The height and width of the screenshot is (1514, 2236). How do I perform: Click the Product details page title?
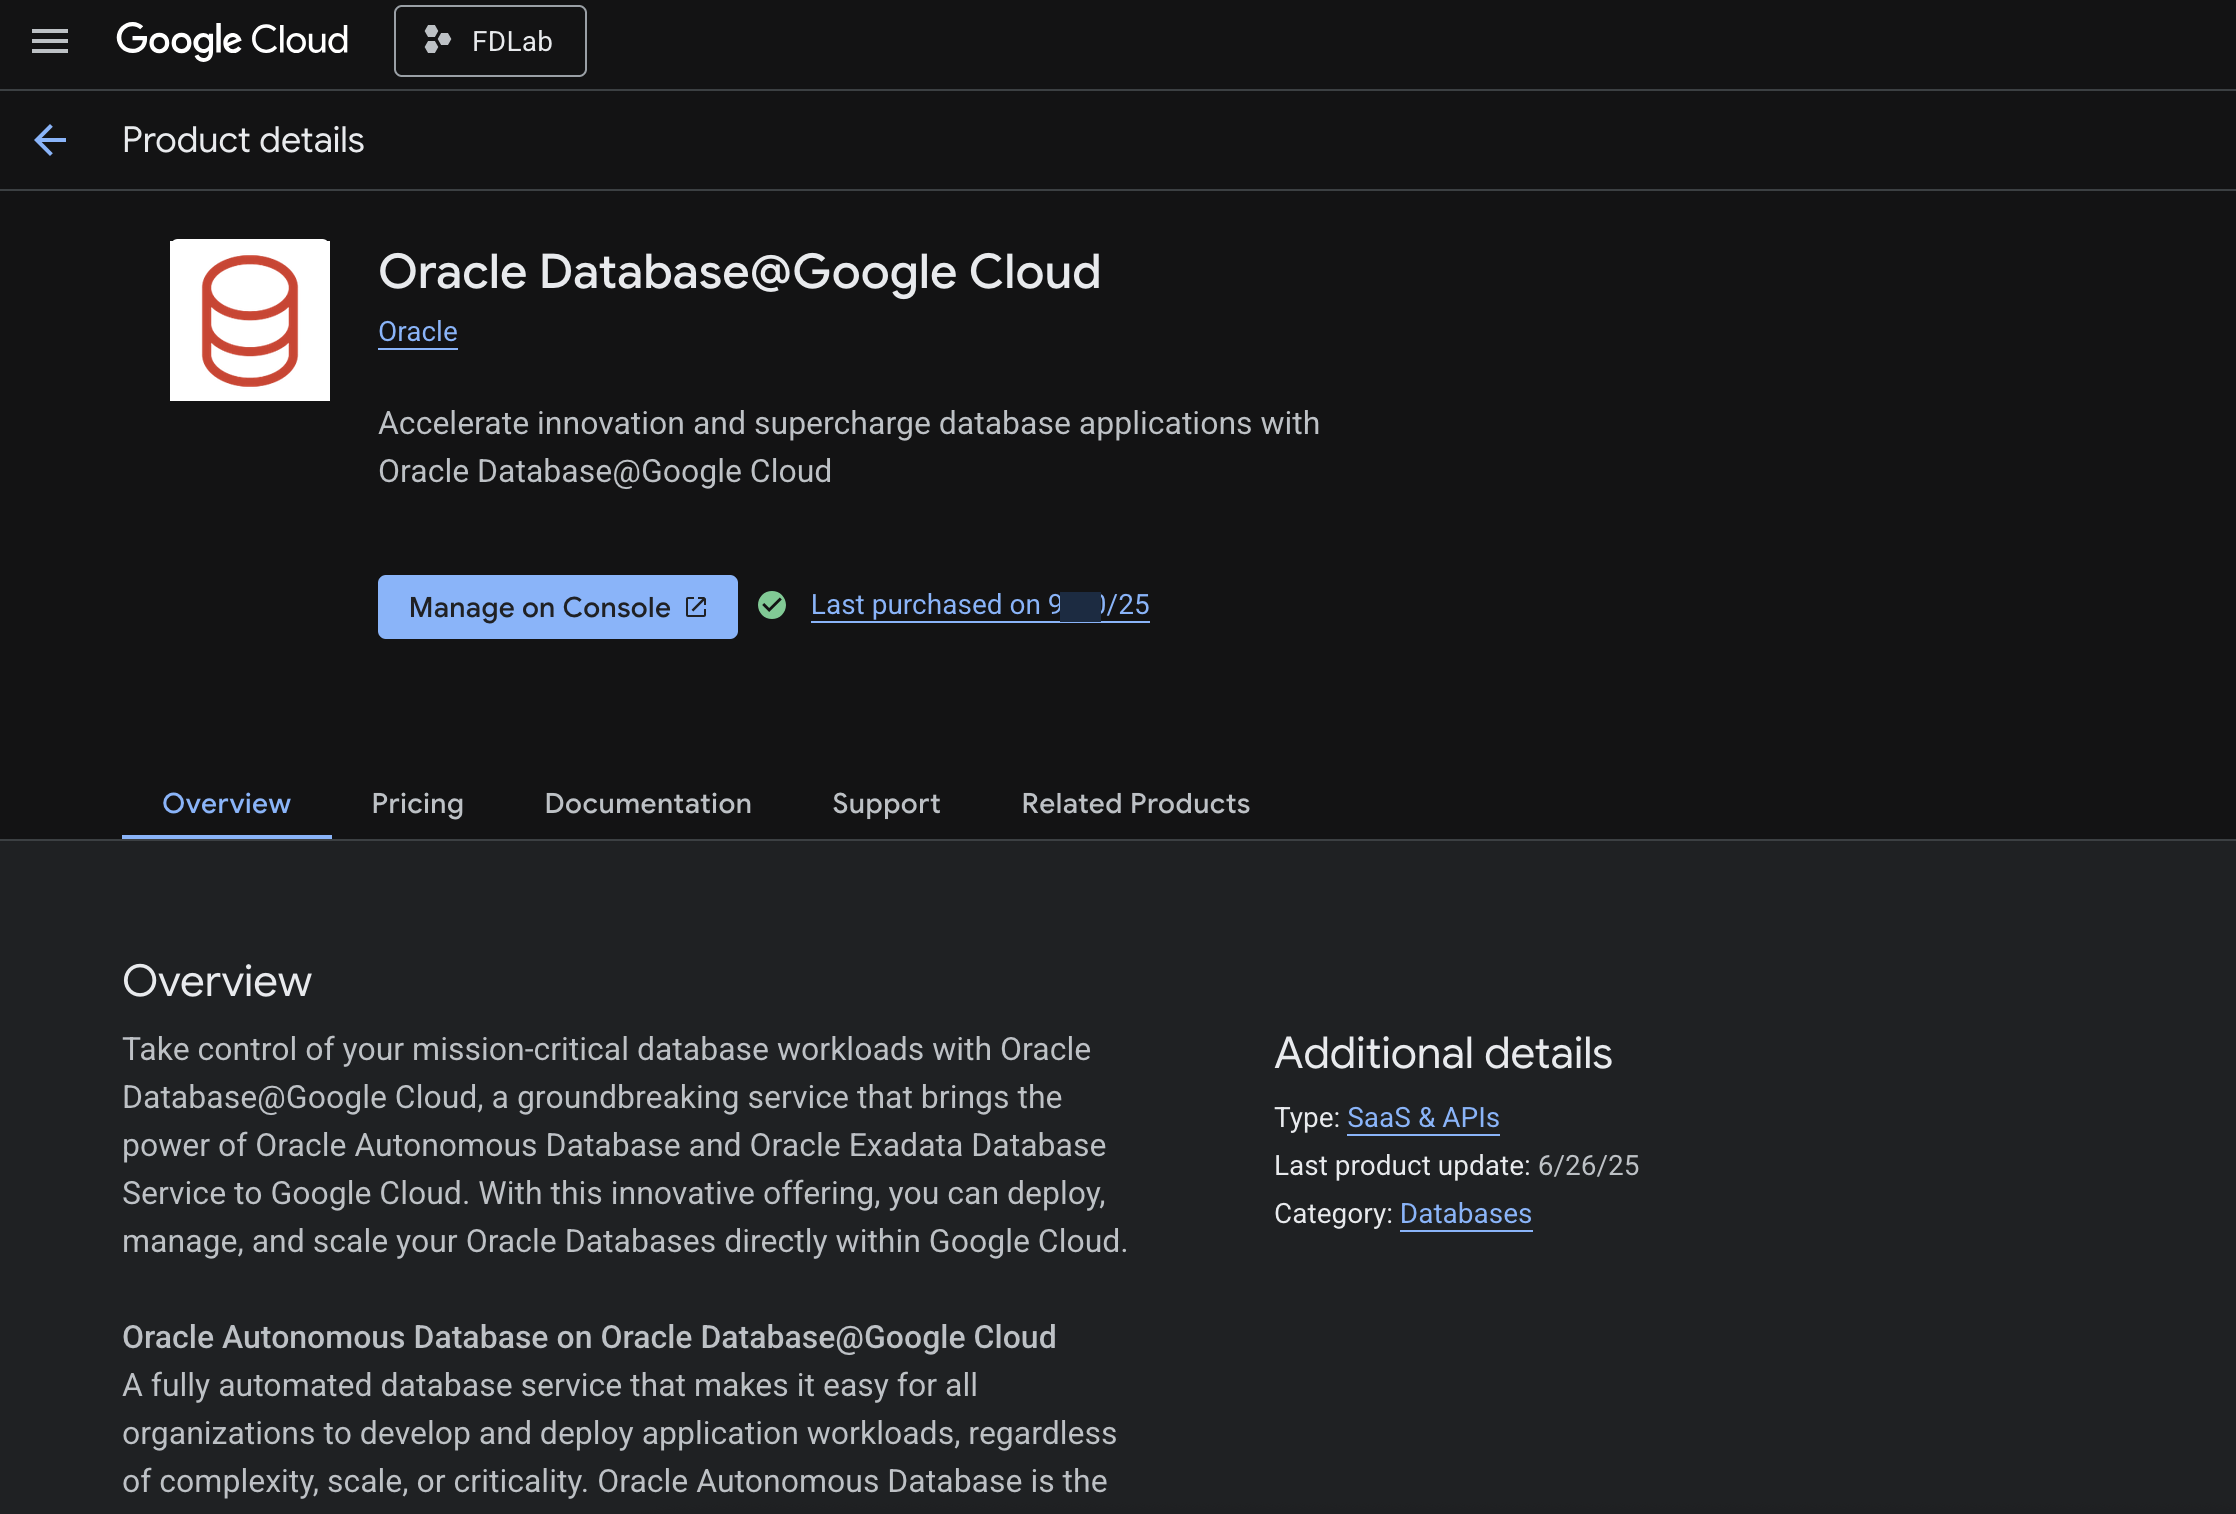(x=243, y=140)
